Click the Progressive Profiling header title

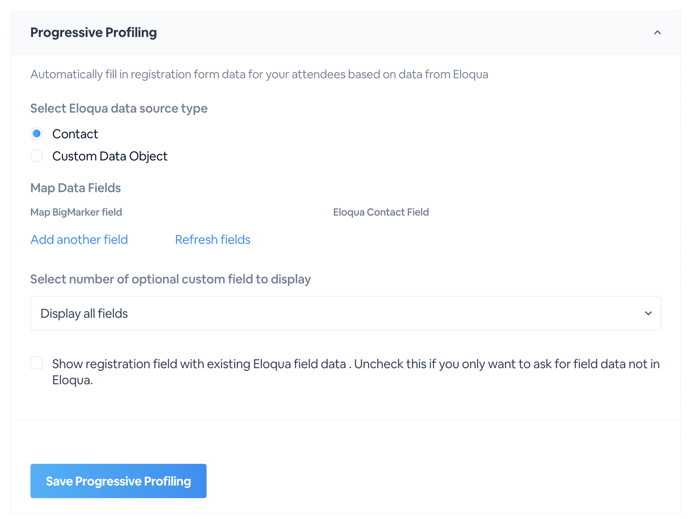coord(93,32)
